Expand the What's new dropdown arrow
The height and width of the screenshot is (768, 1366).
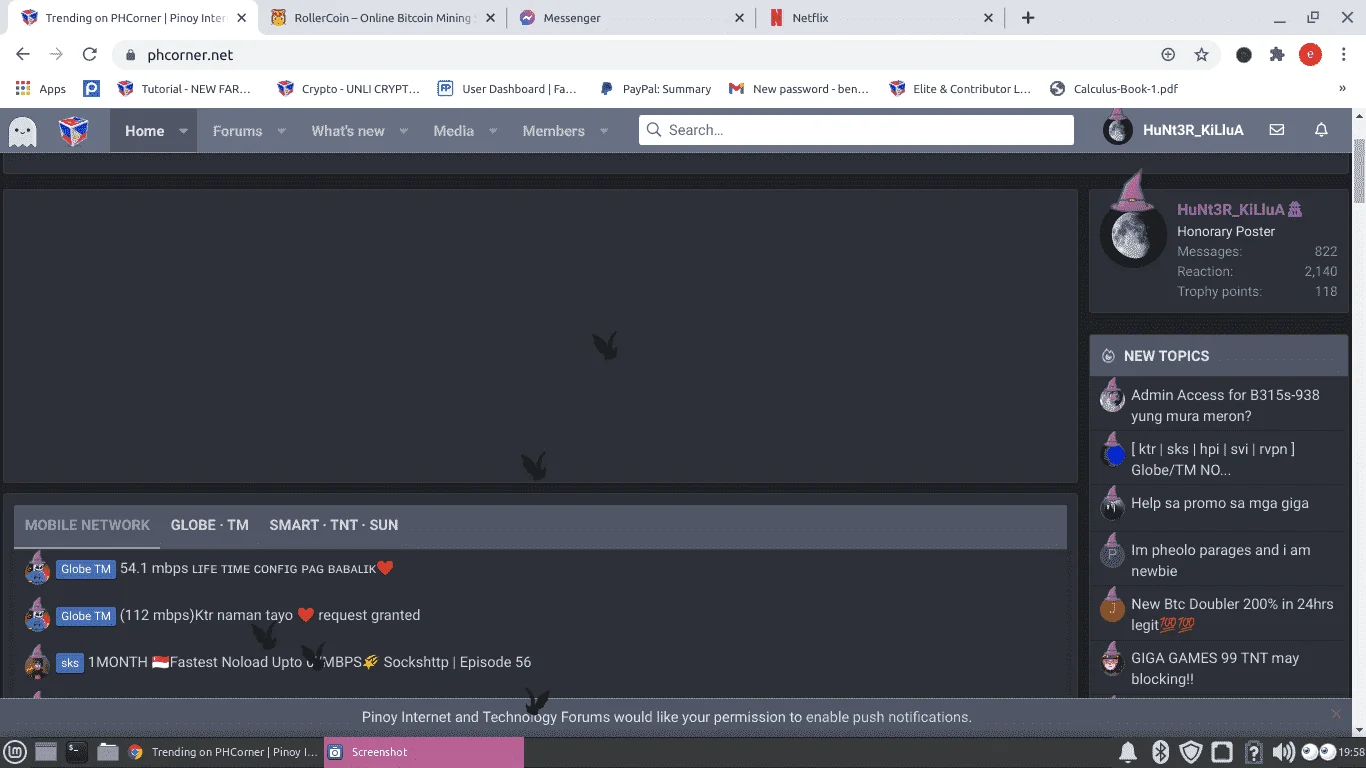click(x=404, y=131)
